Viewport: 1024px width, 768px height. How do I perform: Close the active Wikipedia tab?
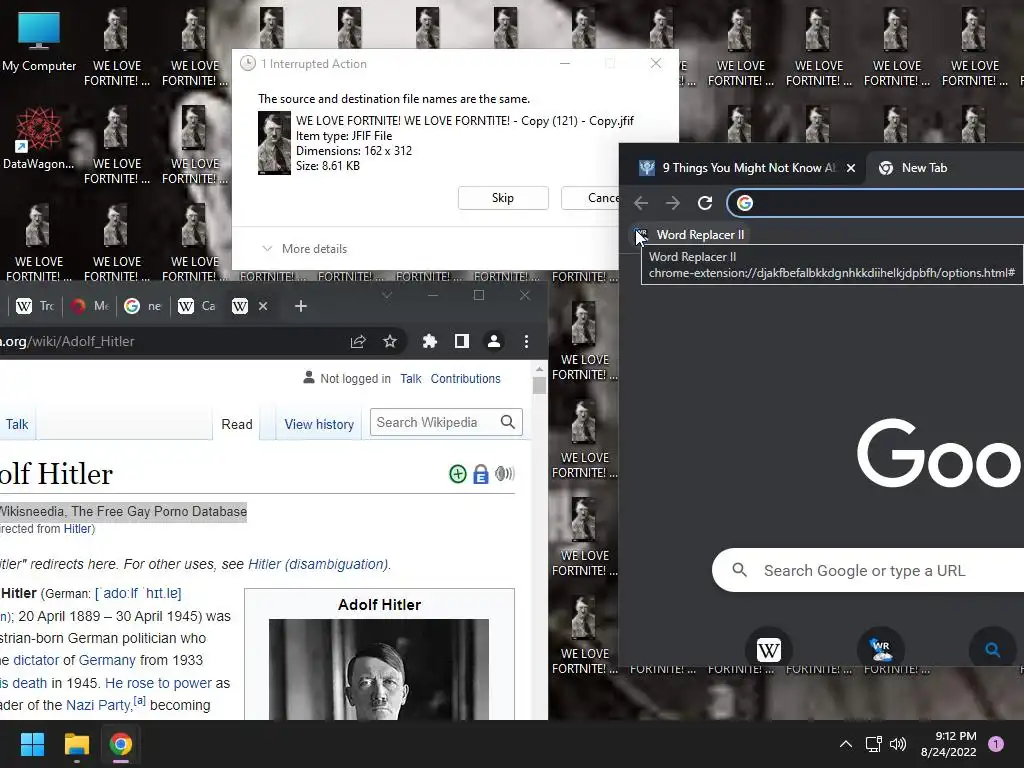(263, 306)
